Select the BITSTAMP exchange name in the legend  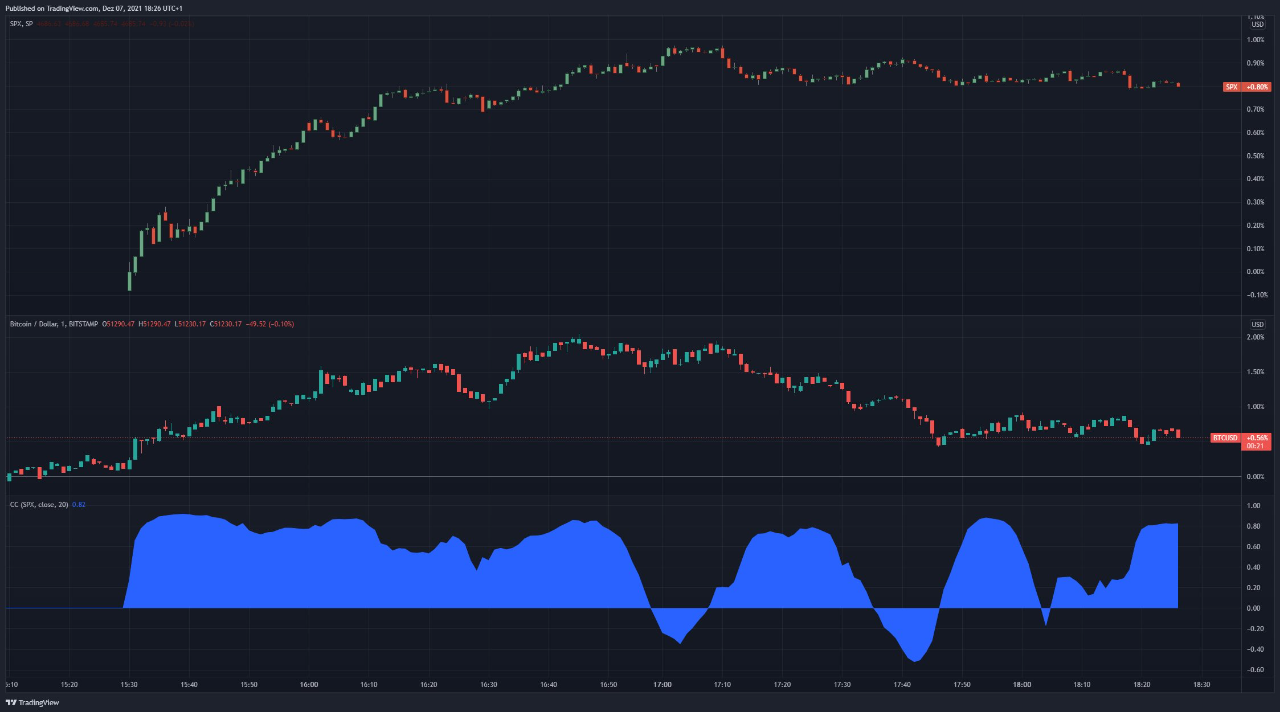(84, 323)
